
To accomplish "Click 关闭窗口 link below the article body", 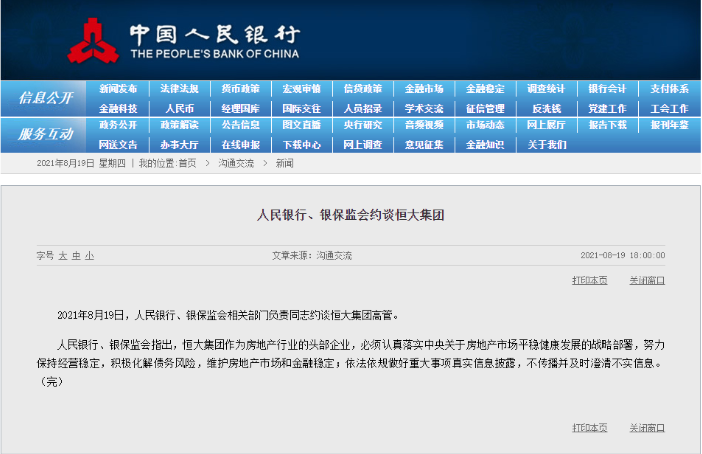I will tap(647, 428).
